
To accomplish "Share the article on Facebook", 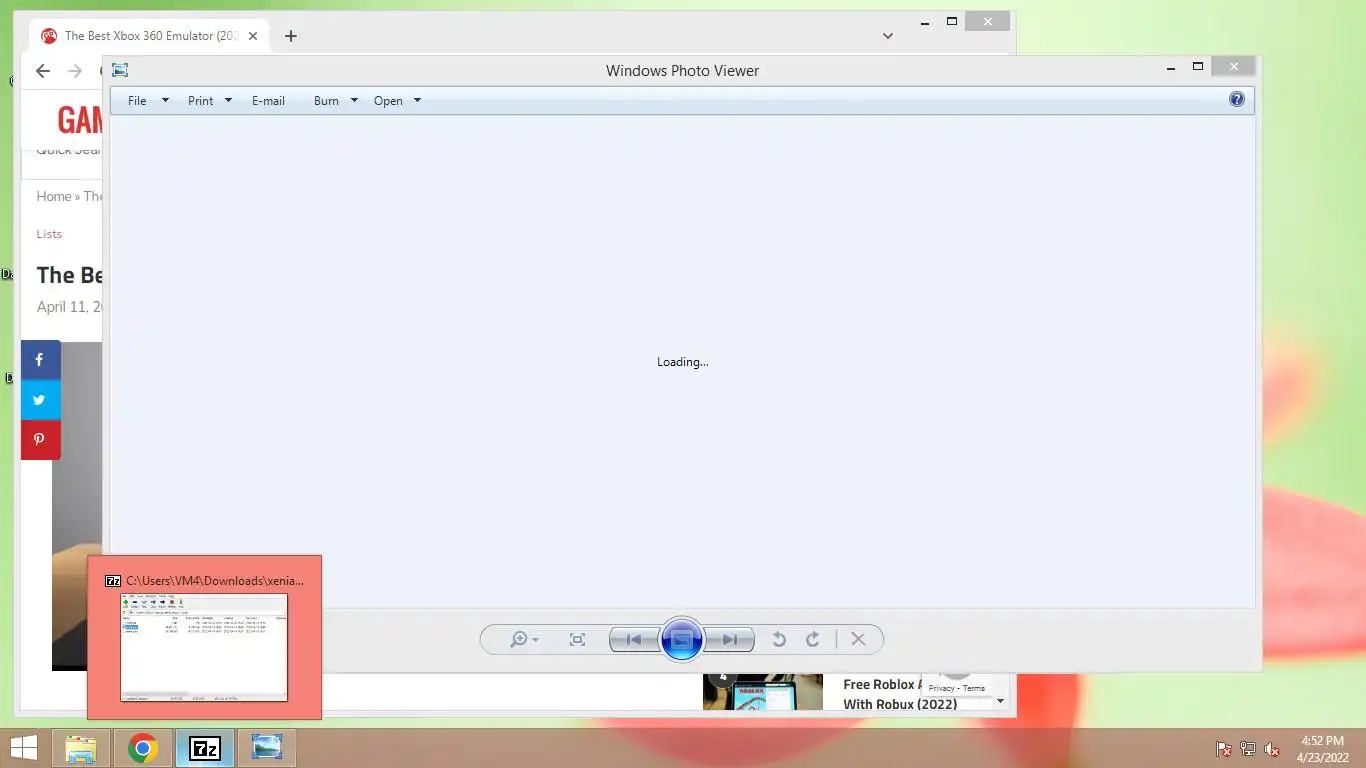I will tap(40, 360).
